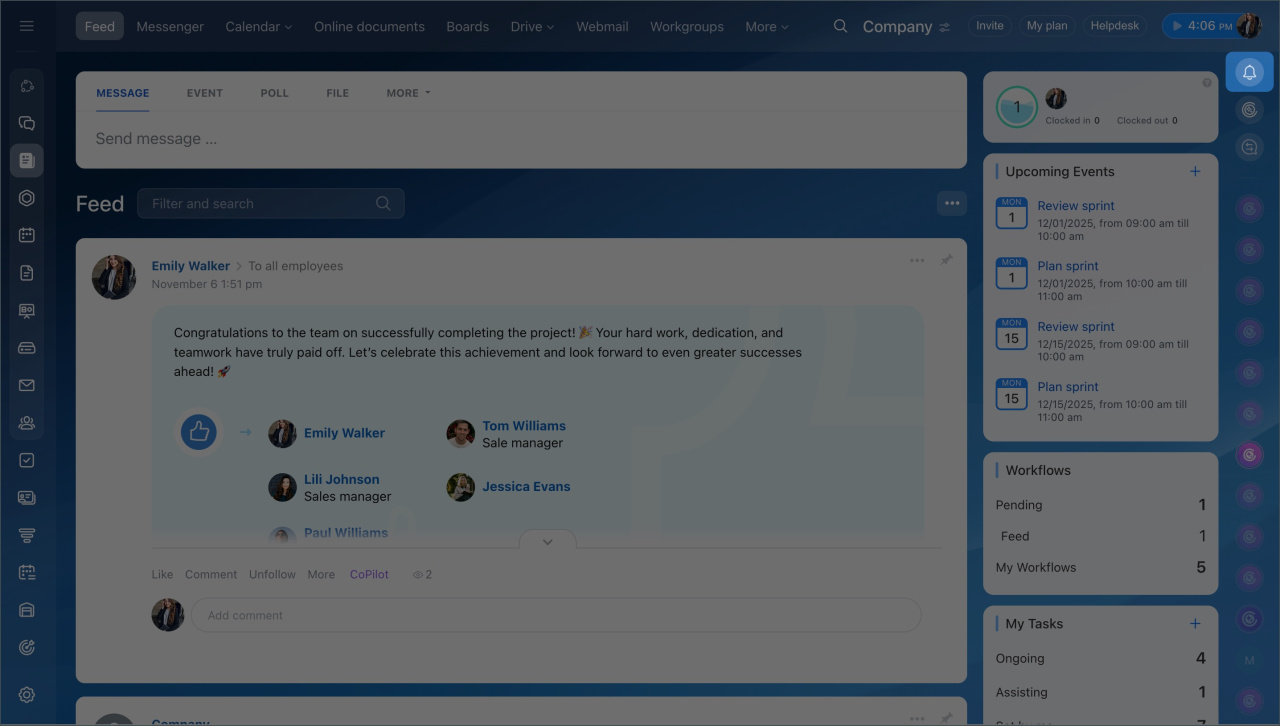Expand the collapsed post with chevron
Screen dimensions: 1280x726
[x=547, y=541]
